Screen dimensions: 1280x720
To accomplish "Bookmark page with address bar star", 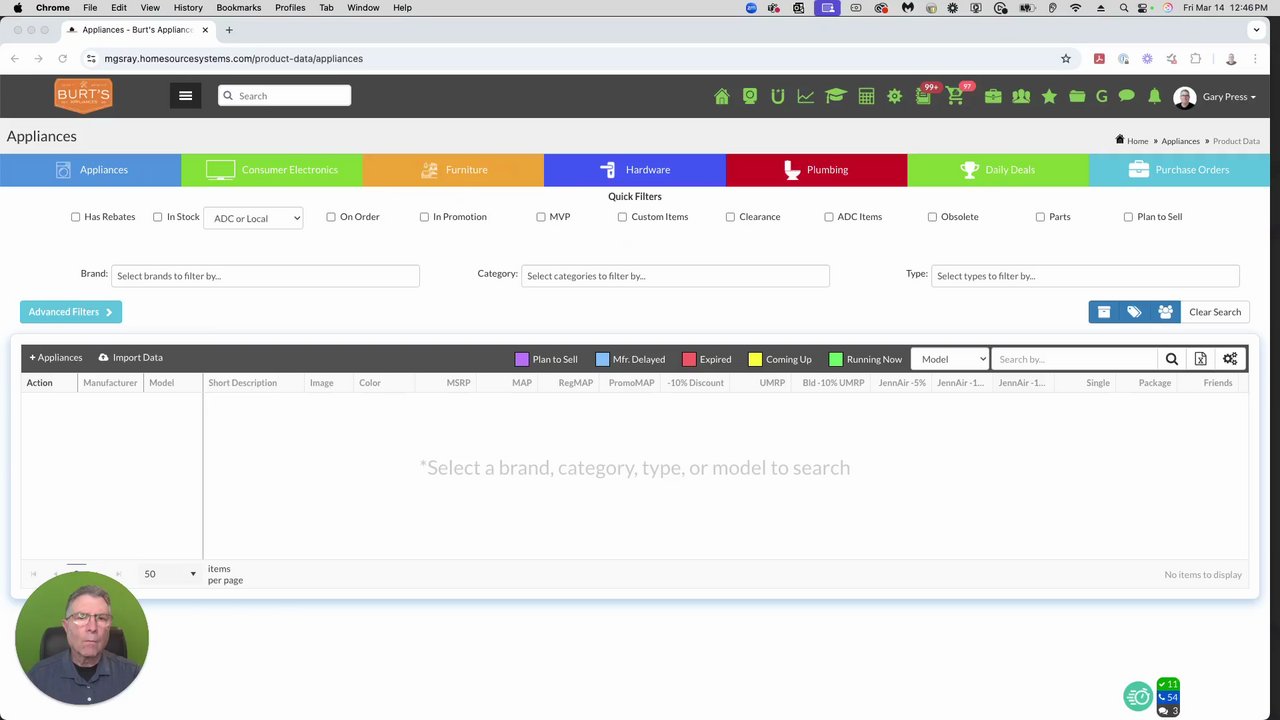I will click(x=1066, y=59).
